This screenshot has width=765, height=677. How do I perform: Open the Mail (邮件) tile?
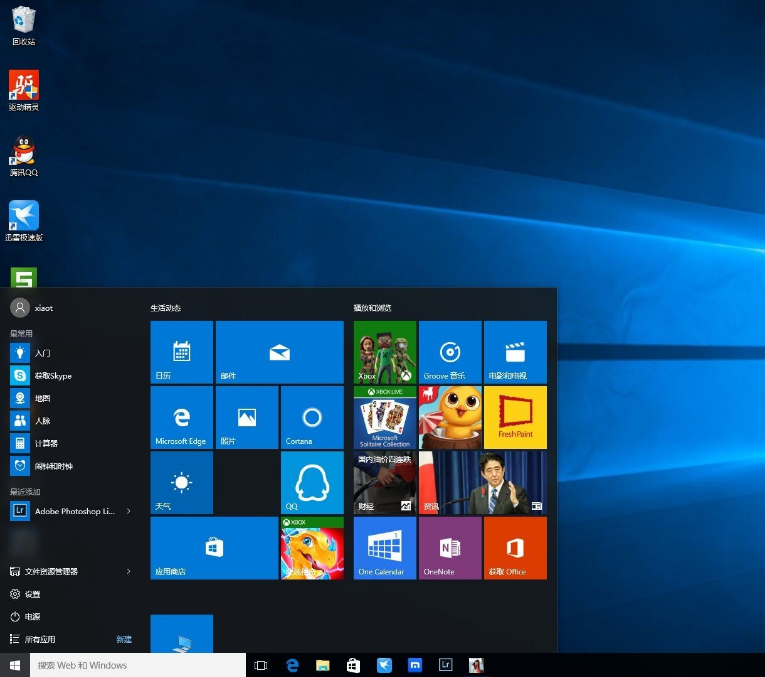(280, 352)
